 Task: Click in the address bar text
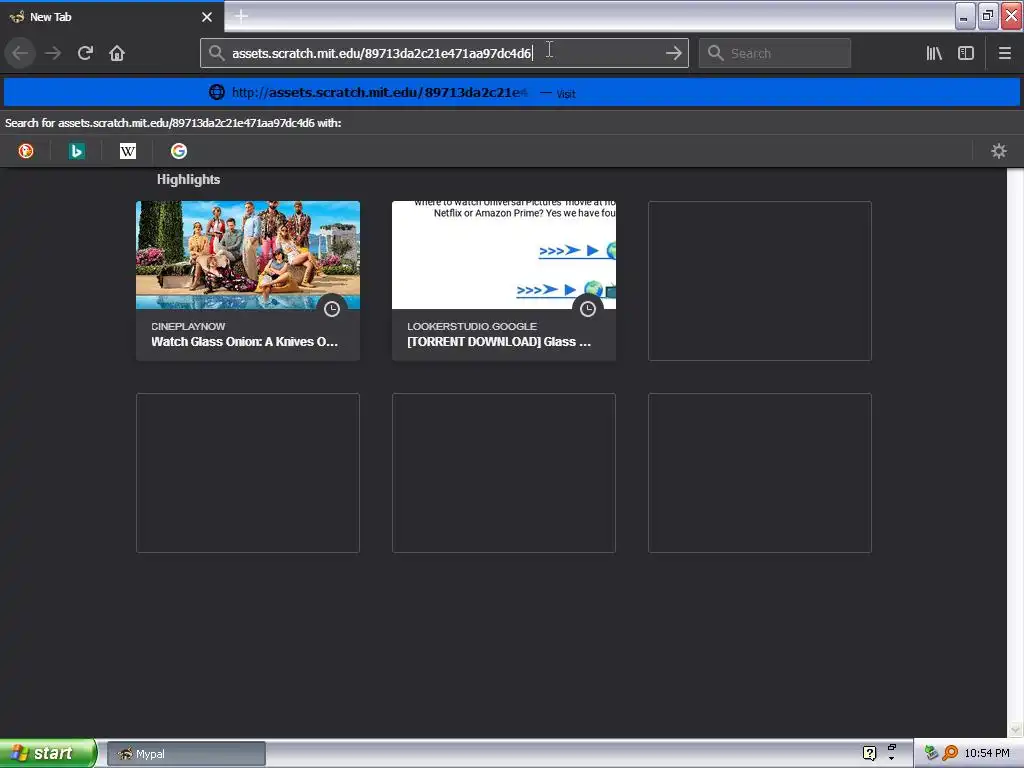381,53
